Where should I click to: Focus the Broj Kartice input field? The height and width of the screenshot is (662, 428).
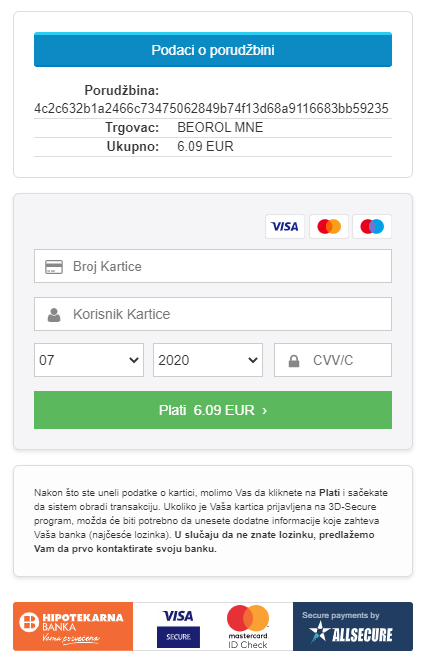coord(213,266)
